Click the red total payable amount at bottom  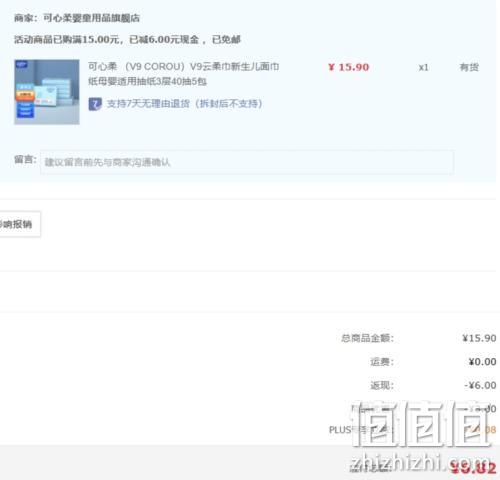click(x=473, y=468)
